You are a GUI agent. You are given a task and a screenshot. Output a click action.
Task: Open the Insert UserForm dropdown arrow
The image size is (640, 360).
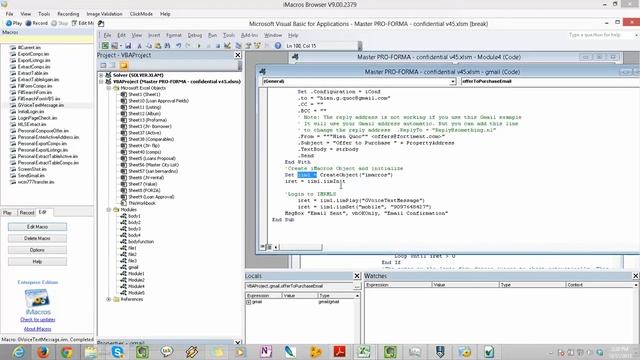click(121, 46)
